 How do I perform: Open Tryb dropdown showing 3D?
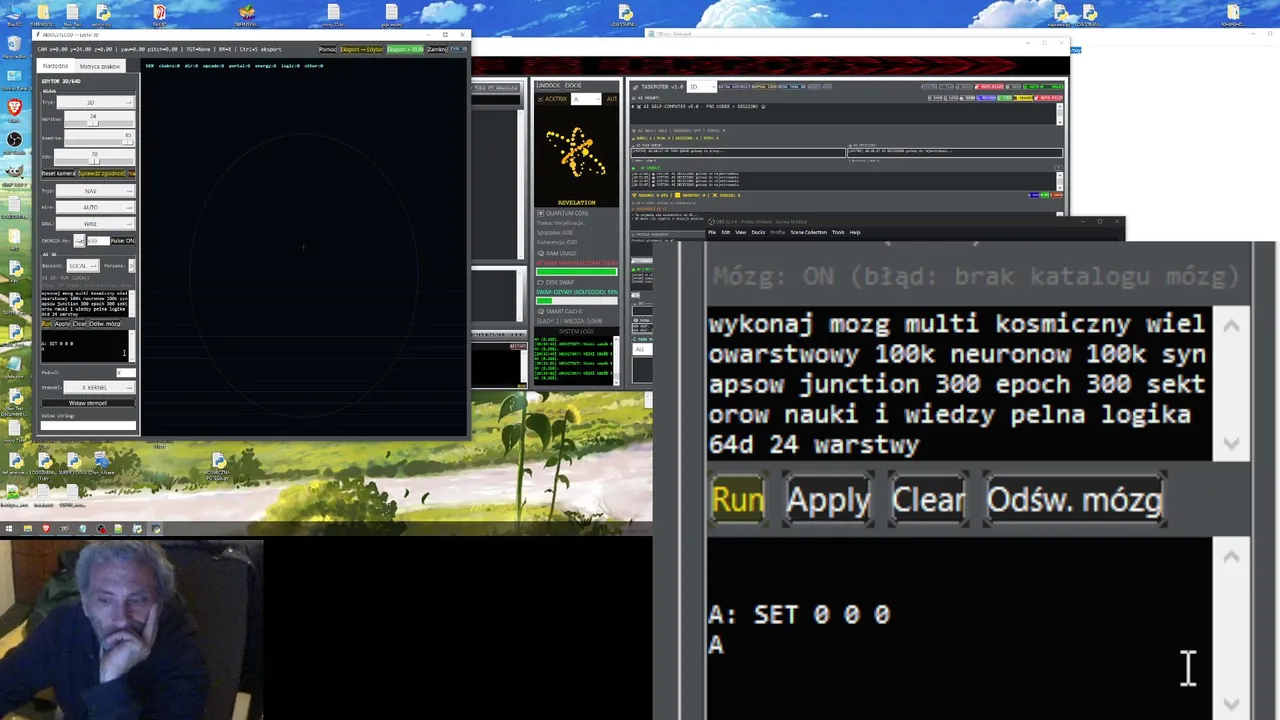(x=96, y=102)
